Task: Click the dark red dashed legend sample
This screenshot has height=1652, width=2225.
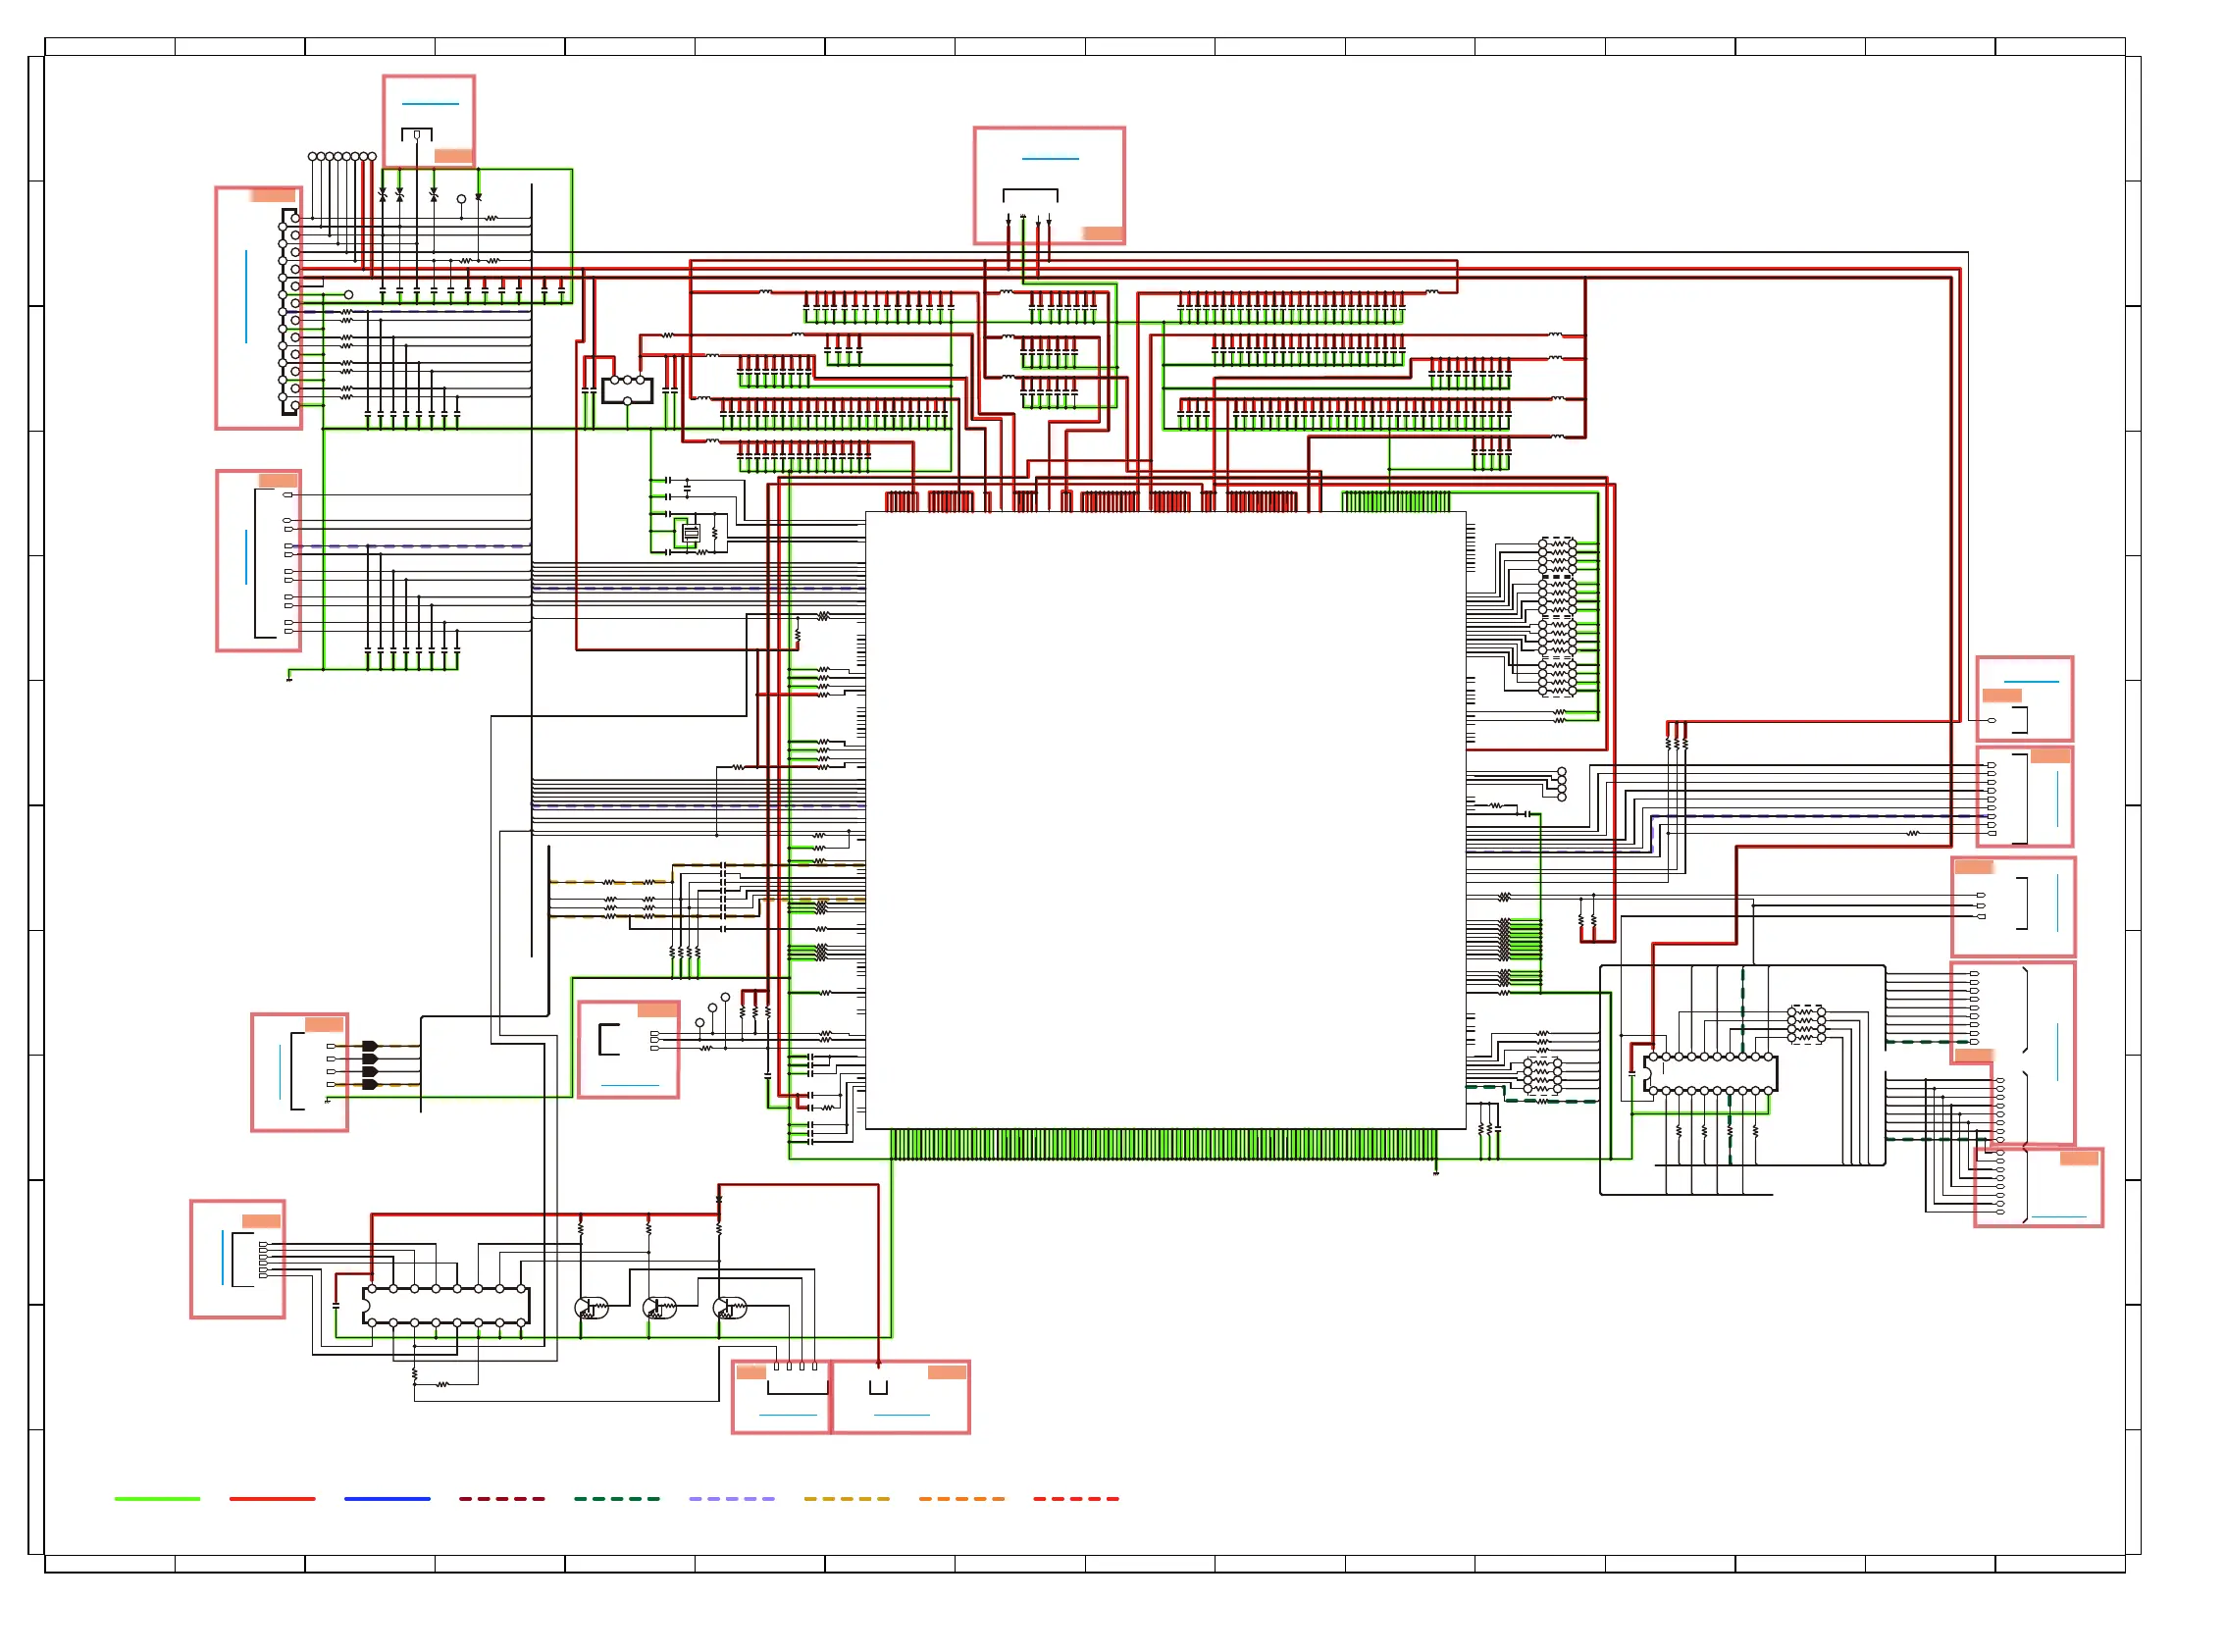Action: (502, 1499)
